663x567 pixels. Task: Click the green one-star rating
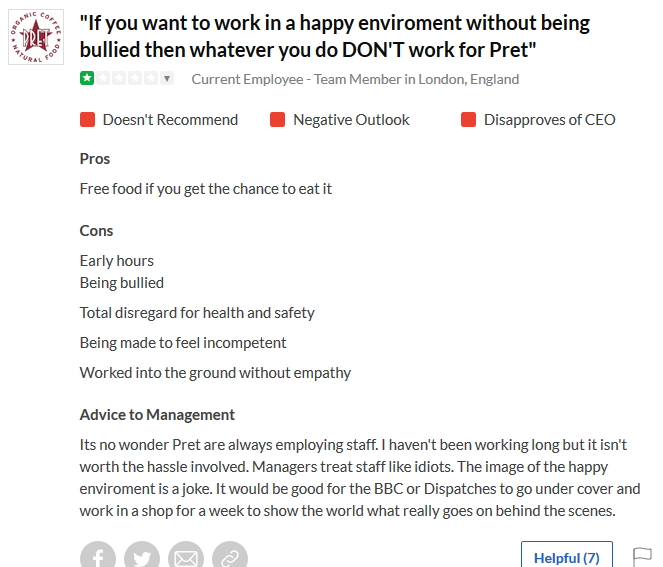pyautogui.click(x=87, y=78)
